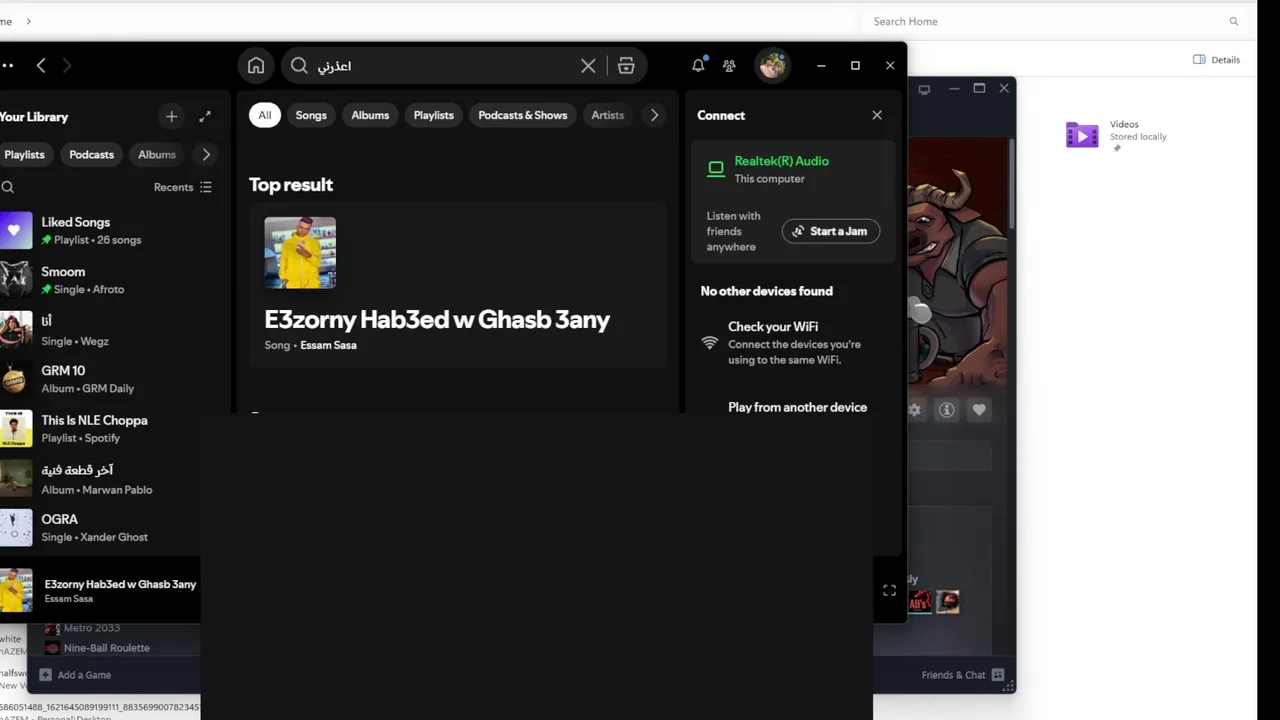This screenshot has height=720, width=1280.
Task: Toggle the Explorer Details pane
Action: [1217, 60]
